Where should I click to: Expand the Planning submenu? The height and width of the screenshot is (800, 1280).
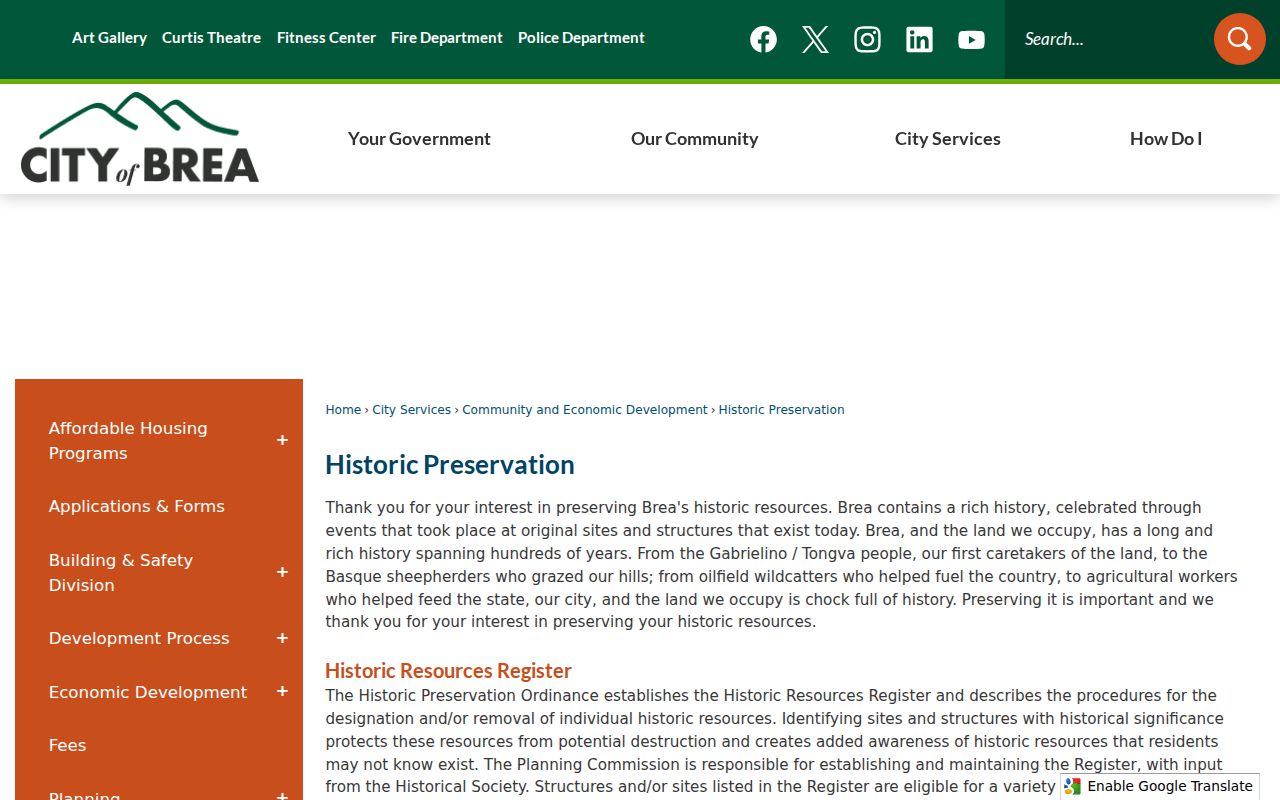pyautogui.click(x=282, y=796)
